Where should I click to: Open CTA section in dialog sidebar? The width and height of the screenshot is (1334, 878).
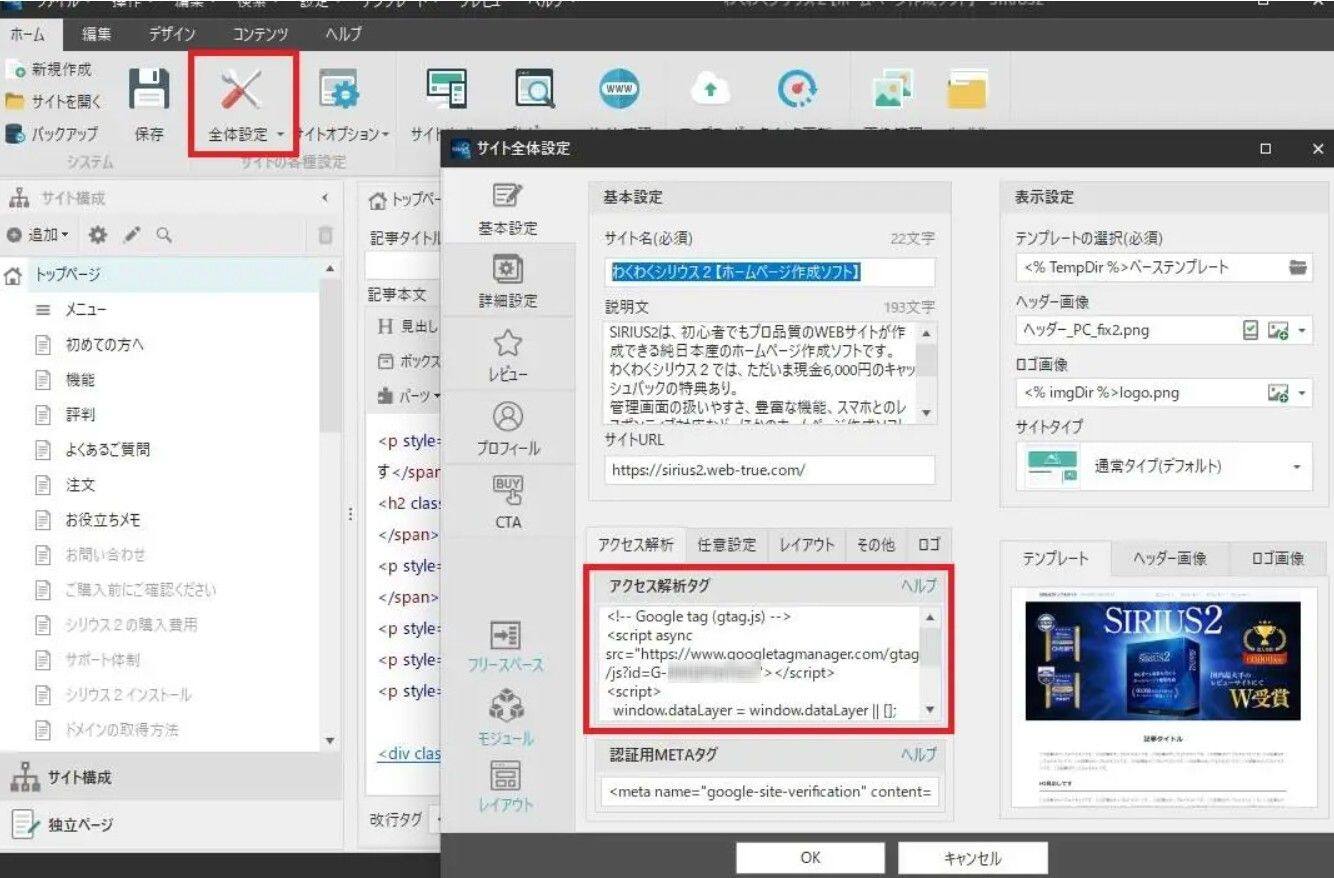pos(508,502)
